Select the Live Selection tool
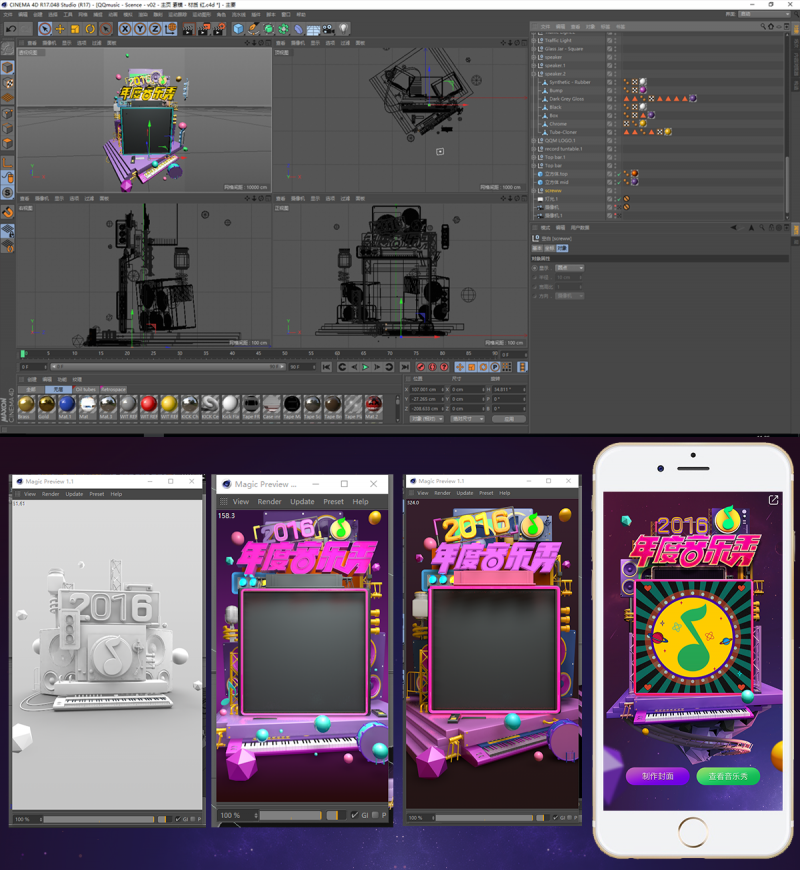Viewport: 800px width, 870px height. [45, 29]
